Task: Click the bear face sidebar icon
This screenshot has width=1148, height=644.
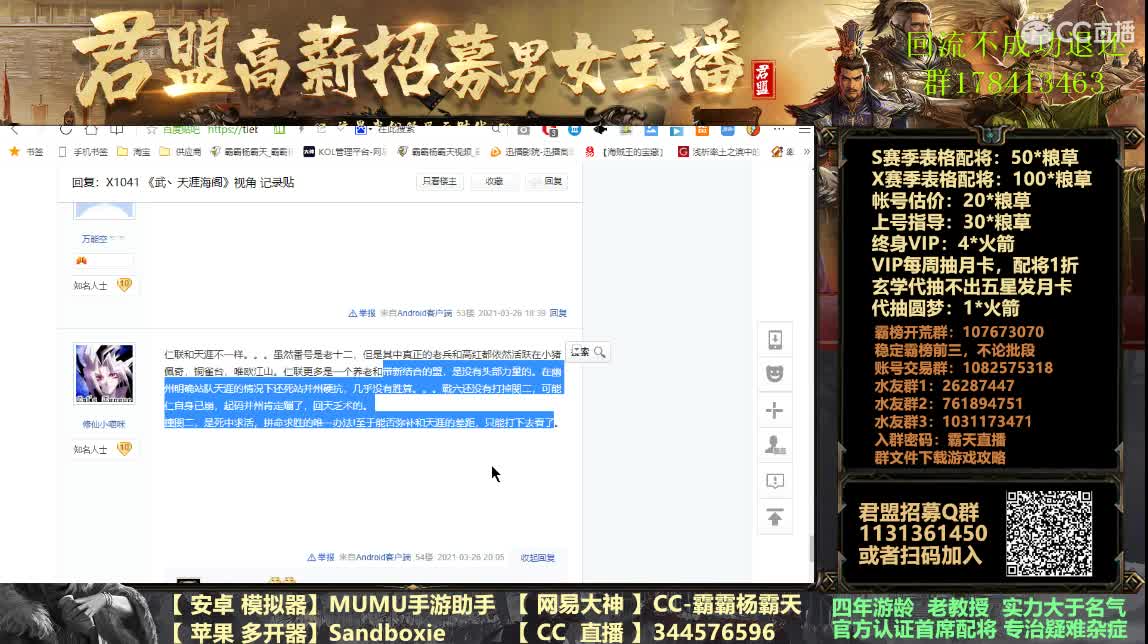Action: click(775, 374)
